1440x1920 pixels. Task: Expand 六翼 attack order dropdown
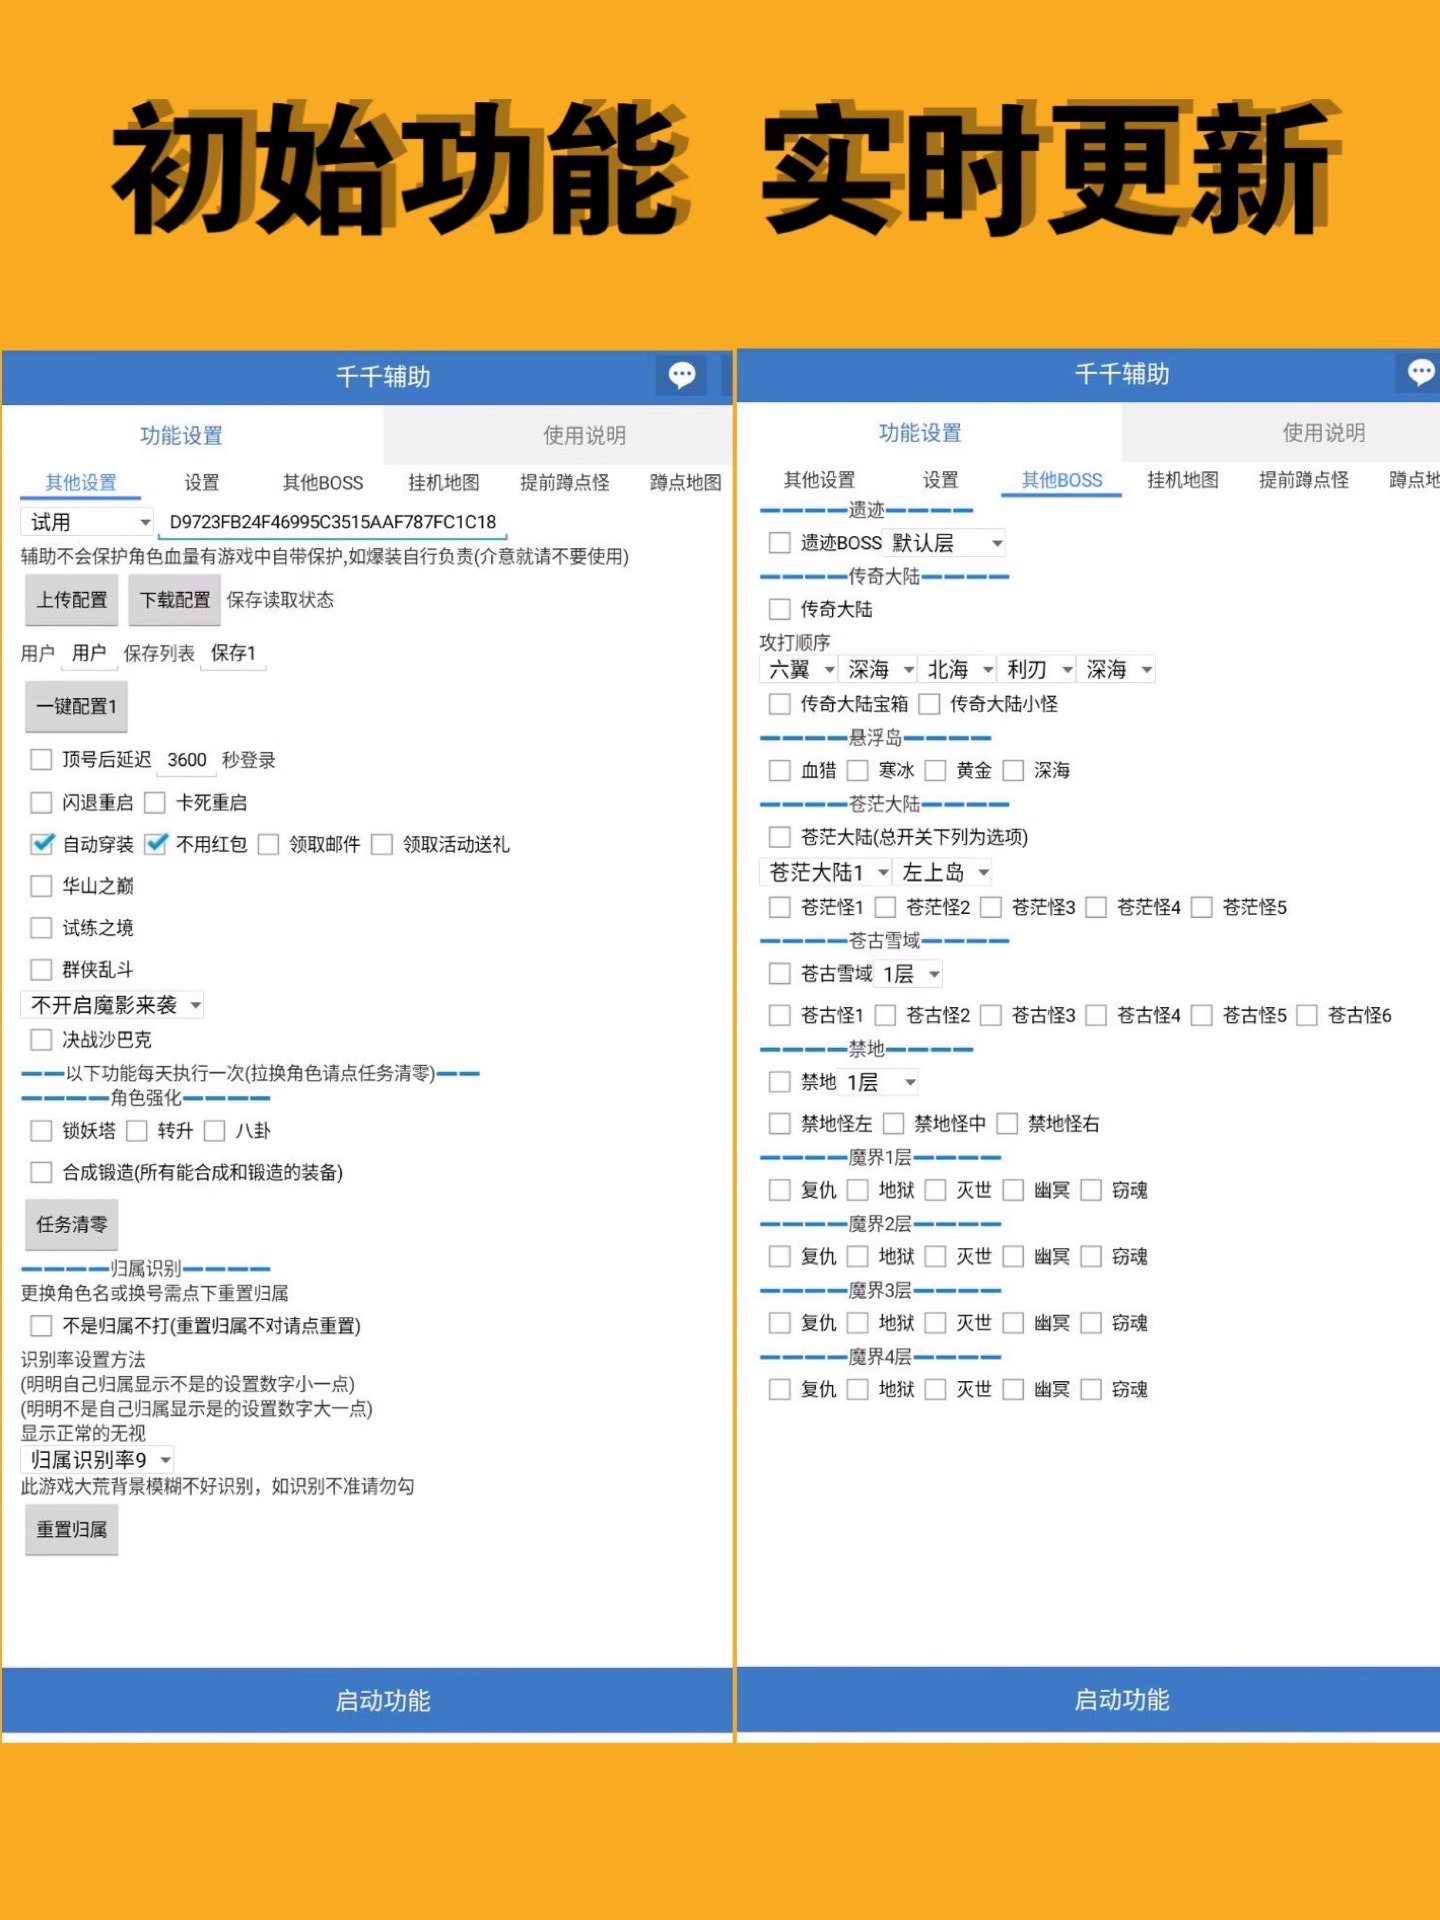(x=799, y=669)
